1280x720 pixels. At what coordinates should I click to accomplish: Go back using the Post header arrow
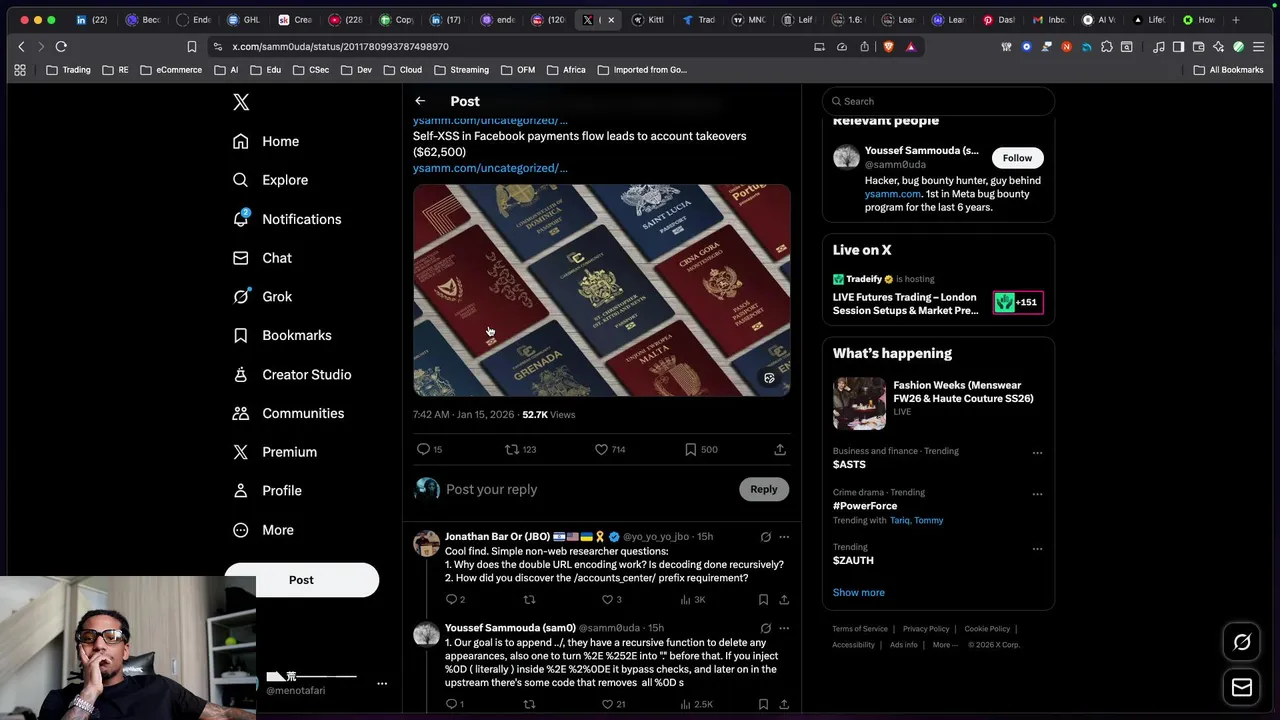[x=420, y=101]
